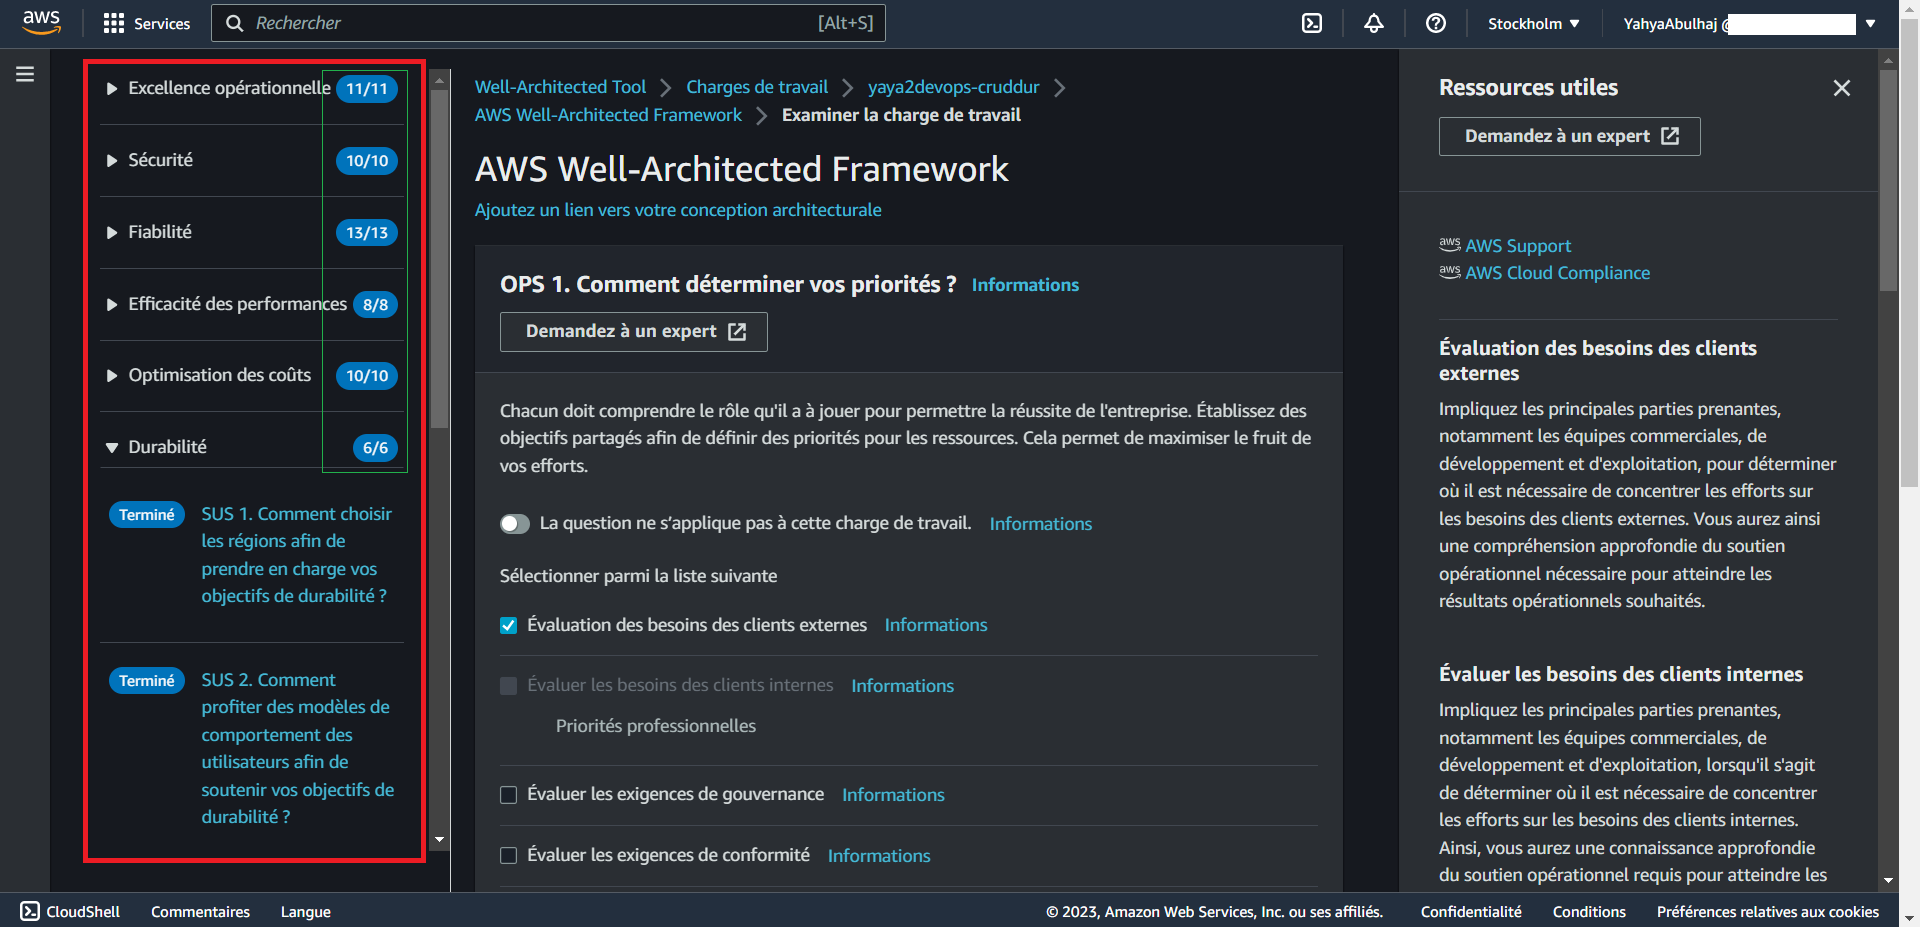Open Informations link beside the not-applicable toggle
This screenshot has height=927, width=1920.
pos(1041,524)
